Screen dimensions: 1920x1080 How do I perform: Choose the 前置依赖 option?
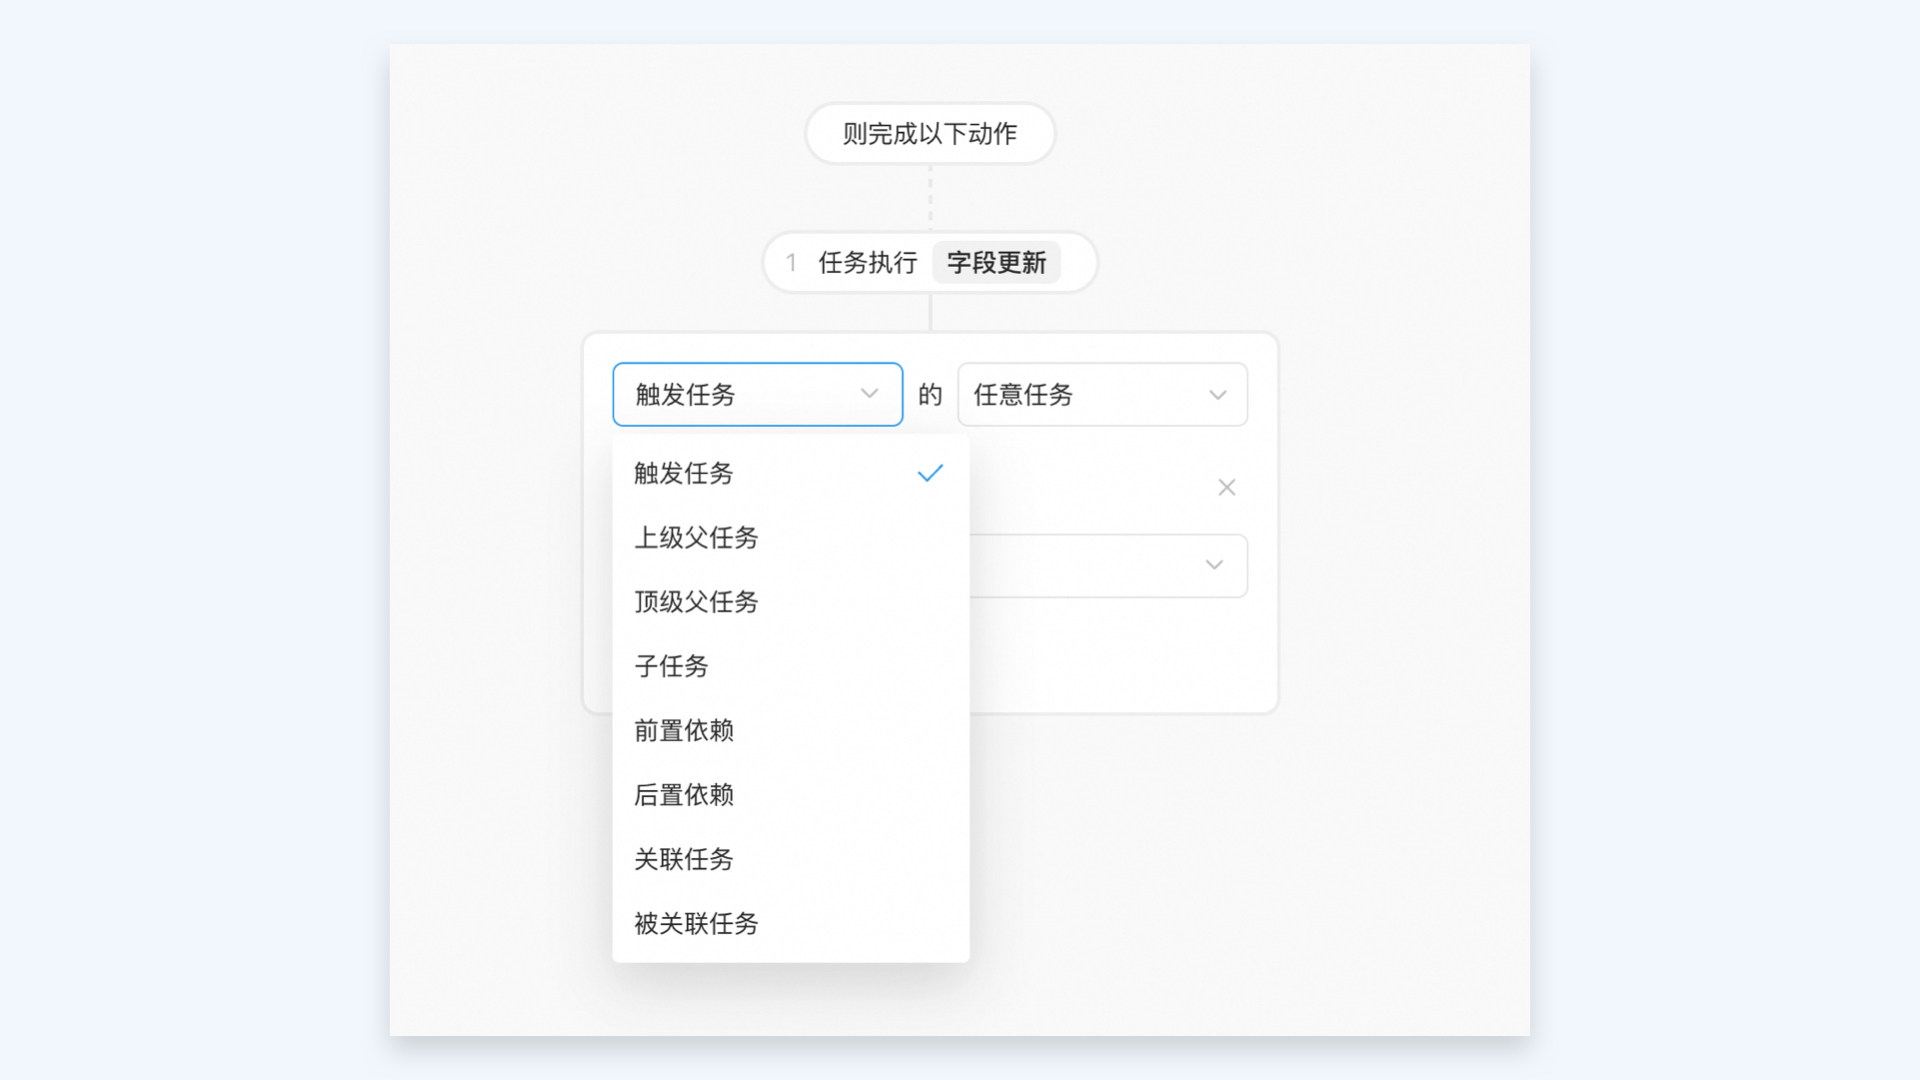pyautogui.click(x=684, y=731)
